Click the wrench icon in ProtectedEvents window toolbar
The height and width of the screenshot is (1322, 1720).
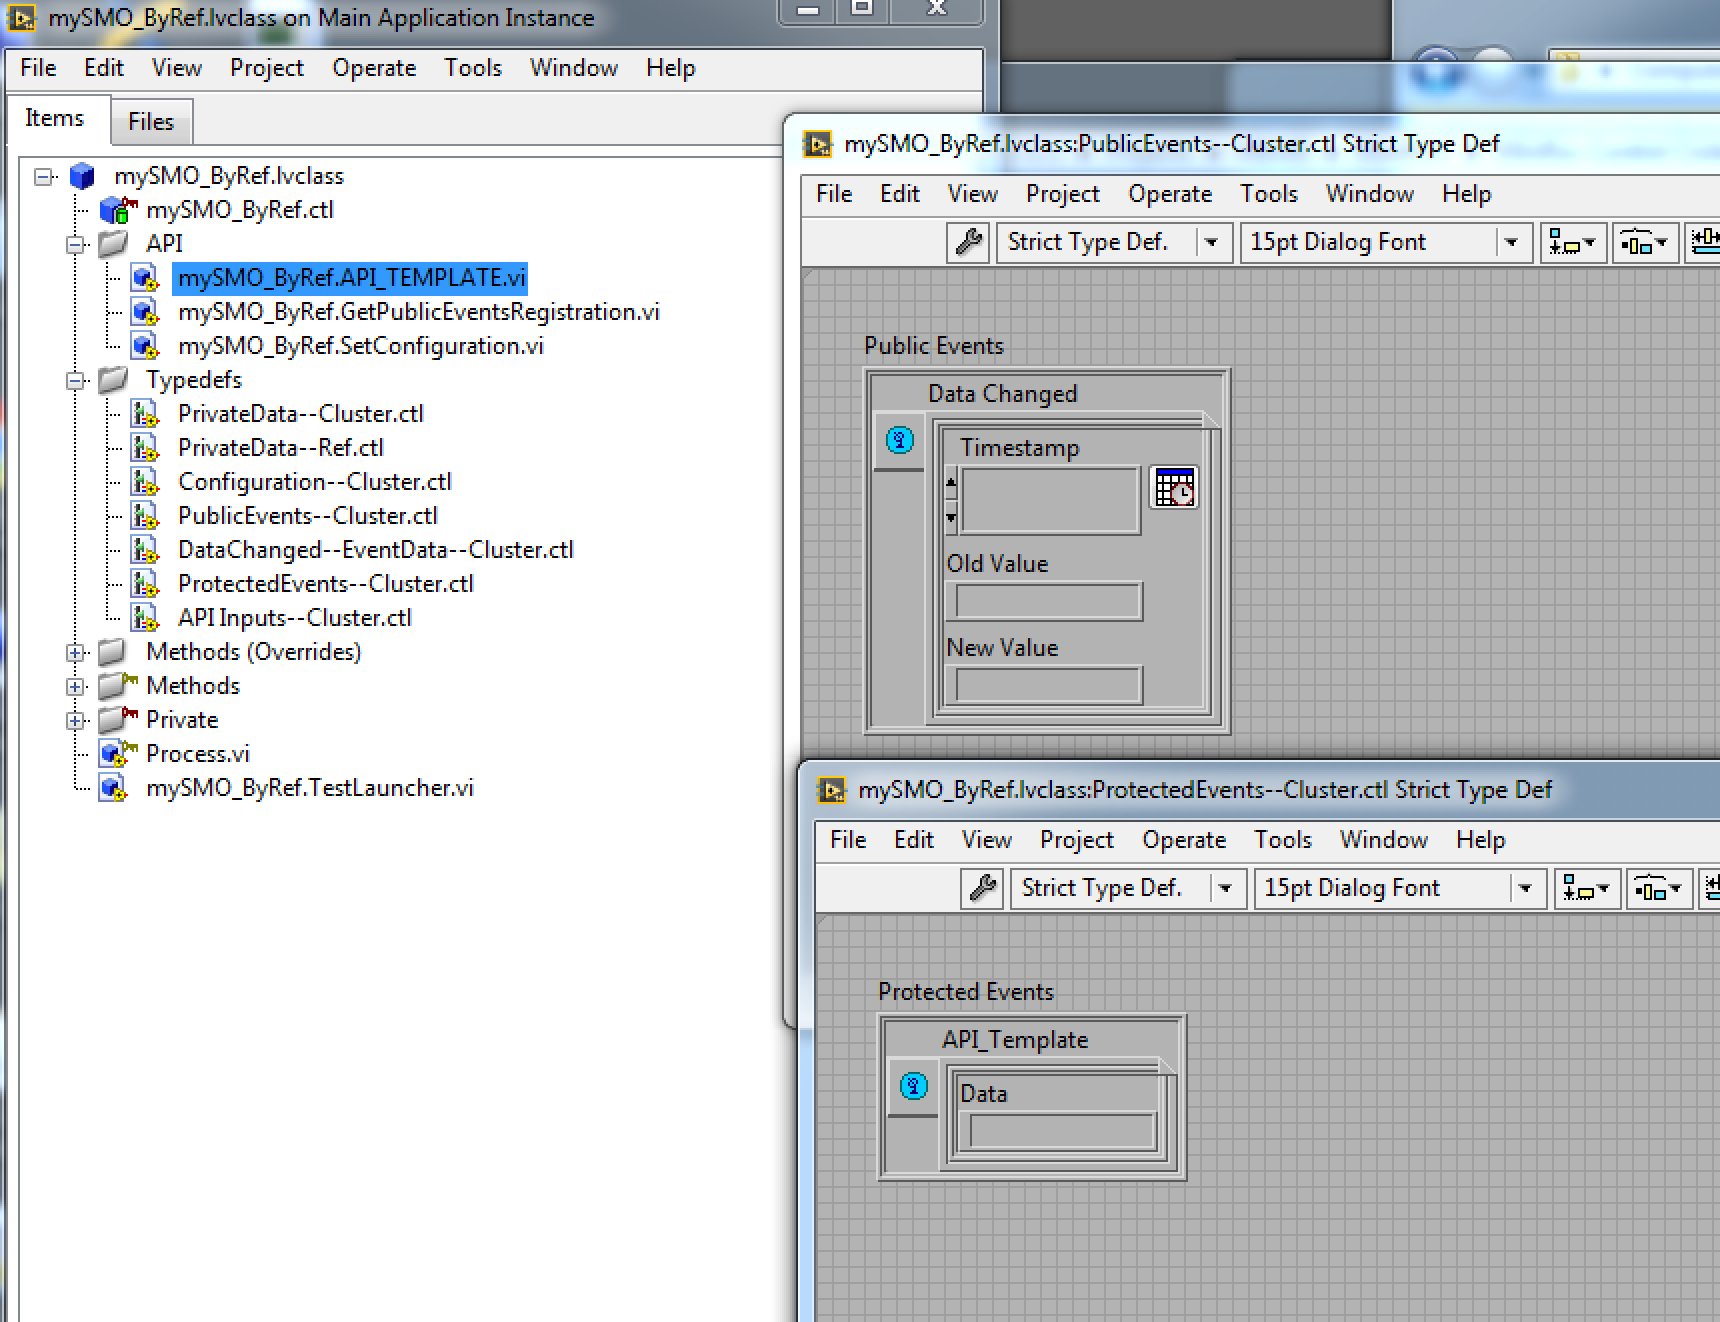tap(983, 888)
